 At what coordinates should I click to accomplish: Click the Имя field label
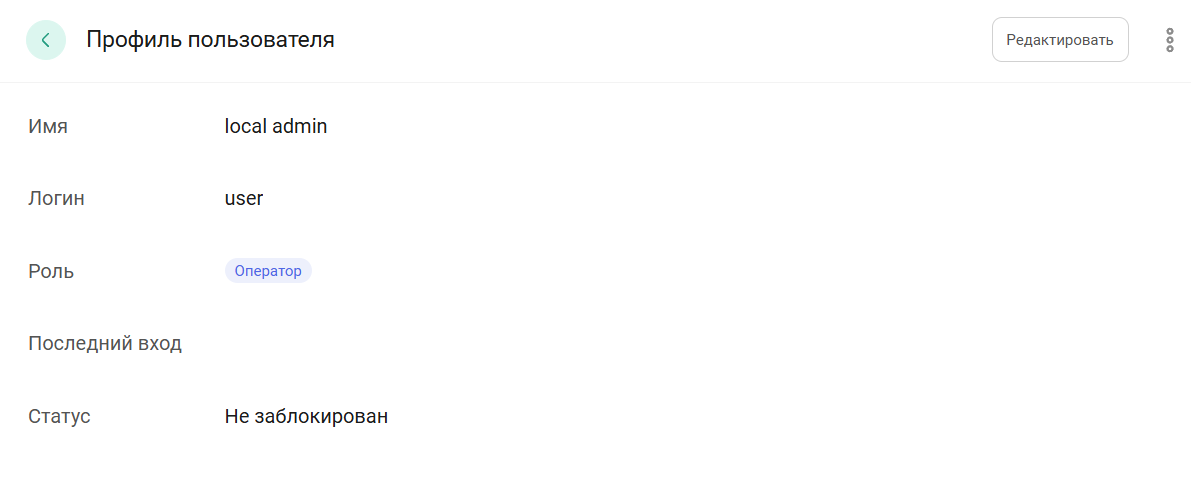(48, 127)
